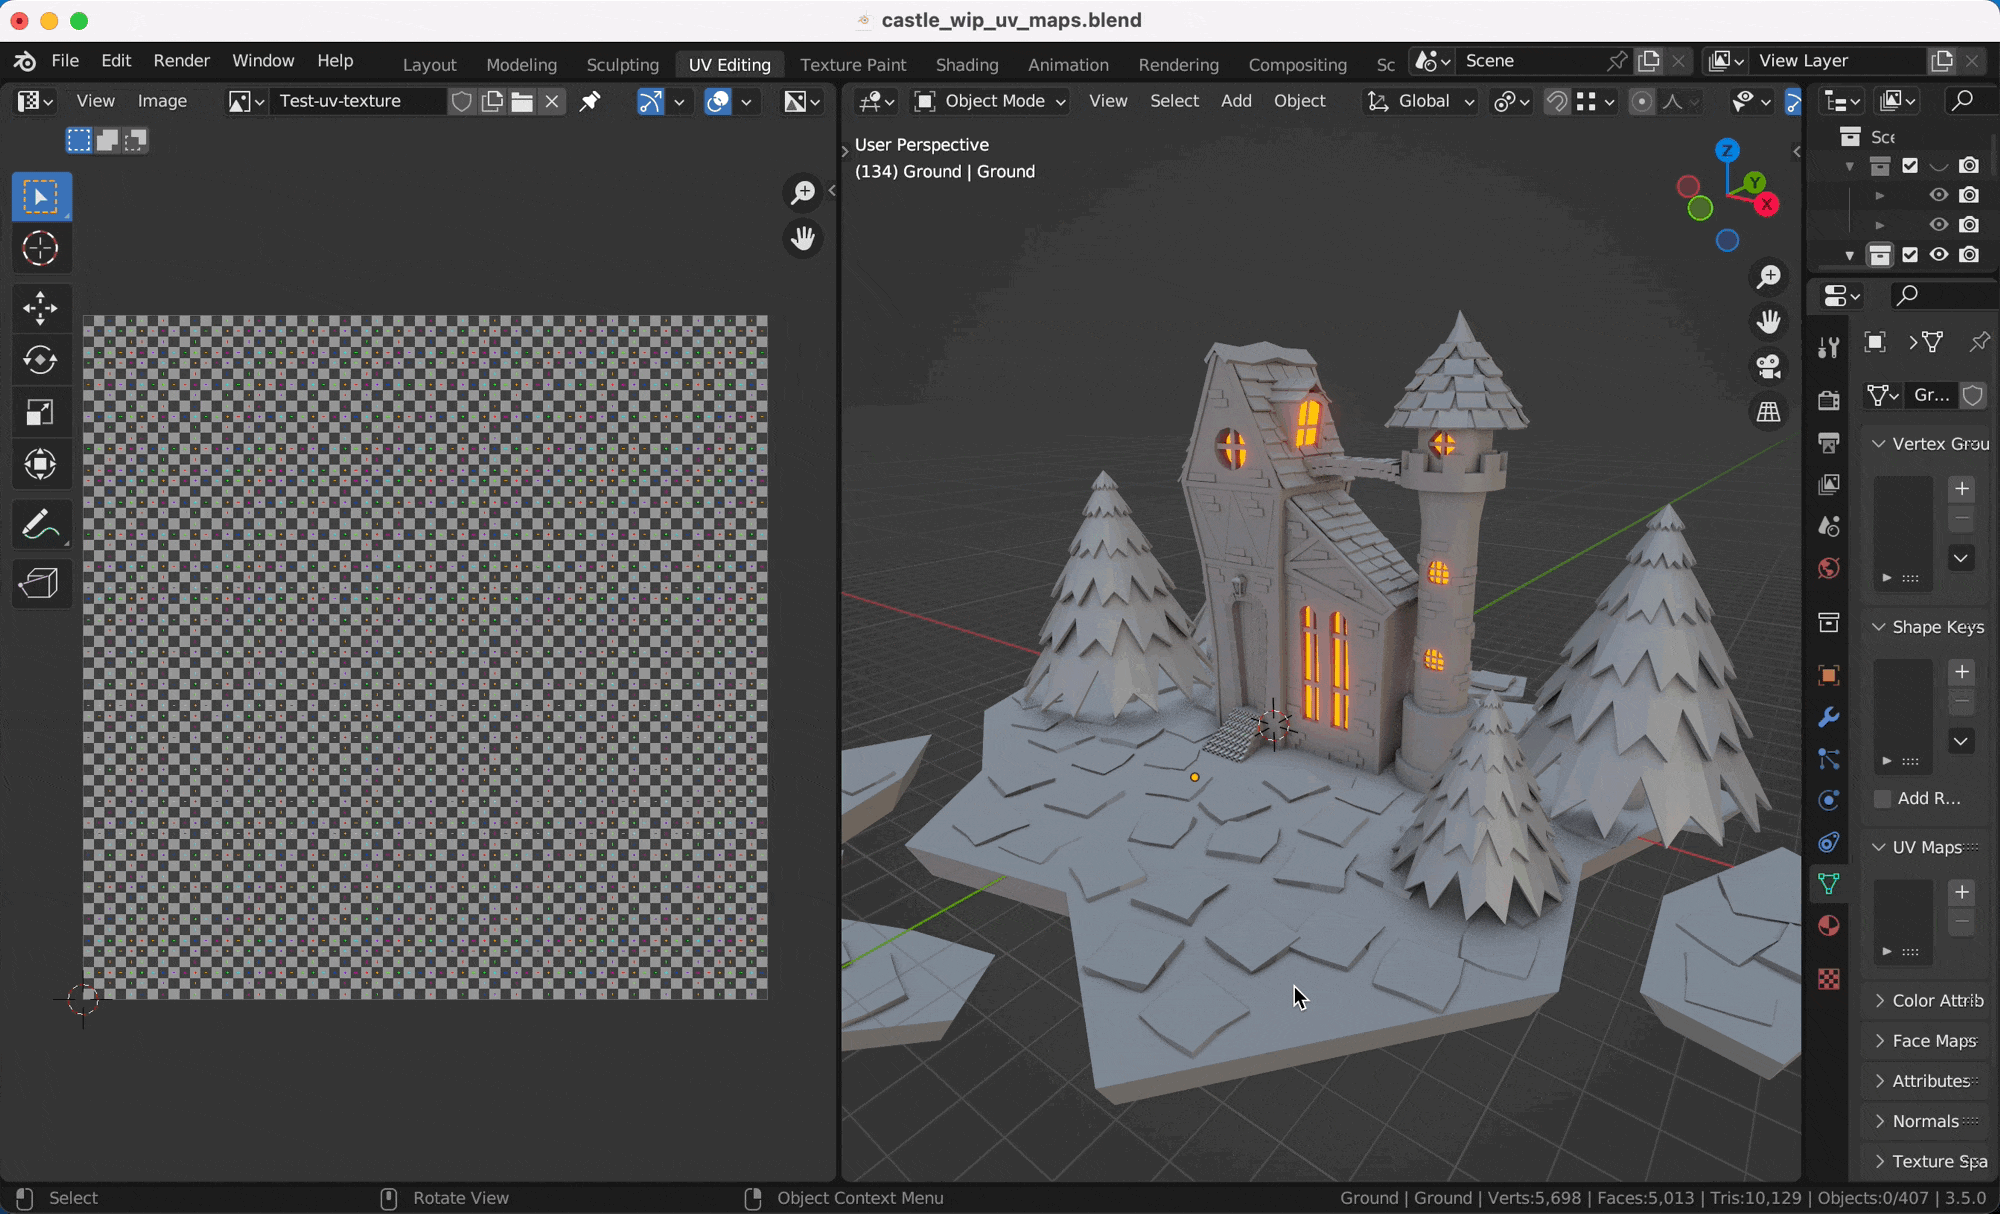Open the Particles properties tab

point(1829,759)
